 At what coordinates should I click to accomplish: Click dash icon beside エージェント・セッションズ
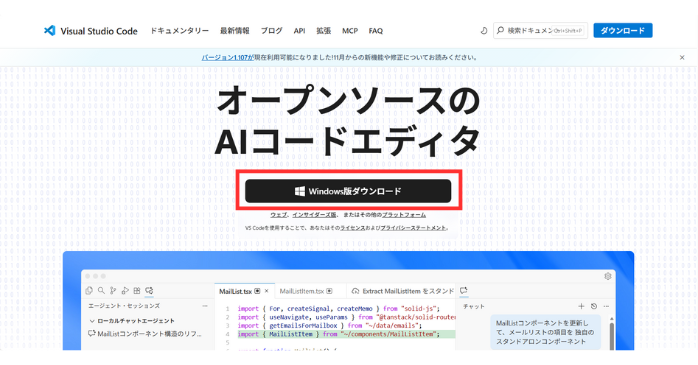[205, 306]
